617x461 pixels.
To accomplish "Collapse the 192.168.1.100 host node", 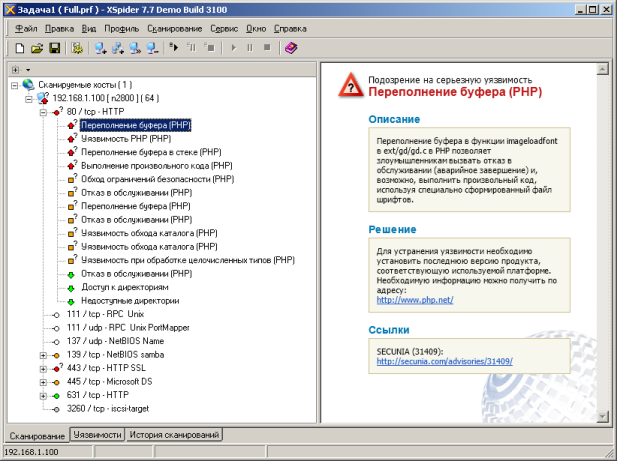I will click(x=29, y=99).
